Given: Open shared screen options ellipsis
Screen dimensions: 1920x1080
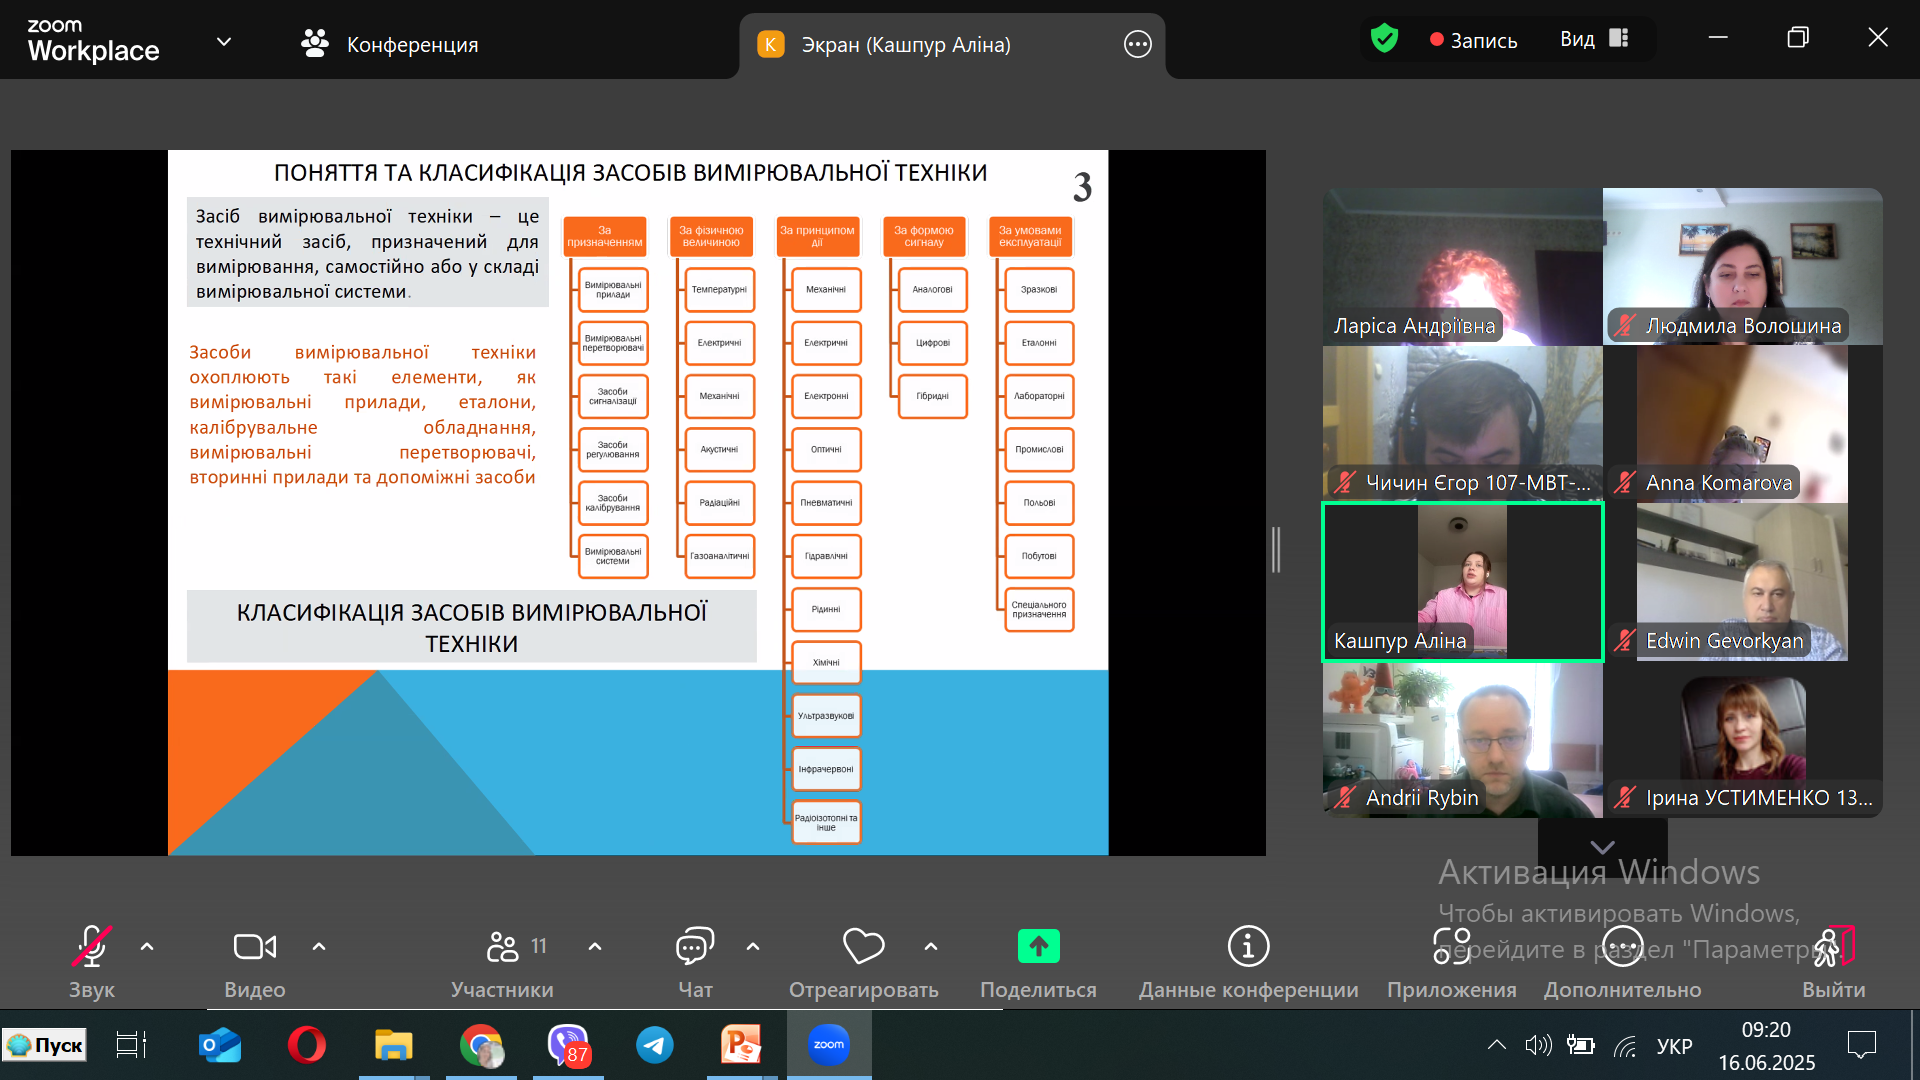Looking at the screenshot, I should click(1138, 44).
